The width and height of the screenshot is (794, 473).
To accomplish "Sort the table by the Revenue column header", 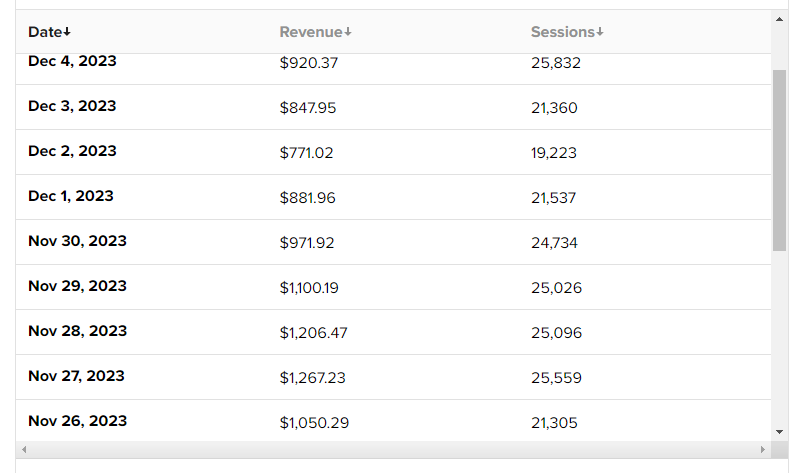I will (x=315, y=32).
